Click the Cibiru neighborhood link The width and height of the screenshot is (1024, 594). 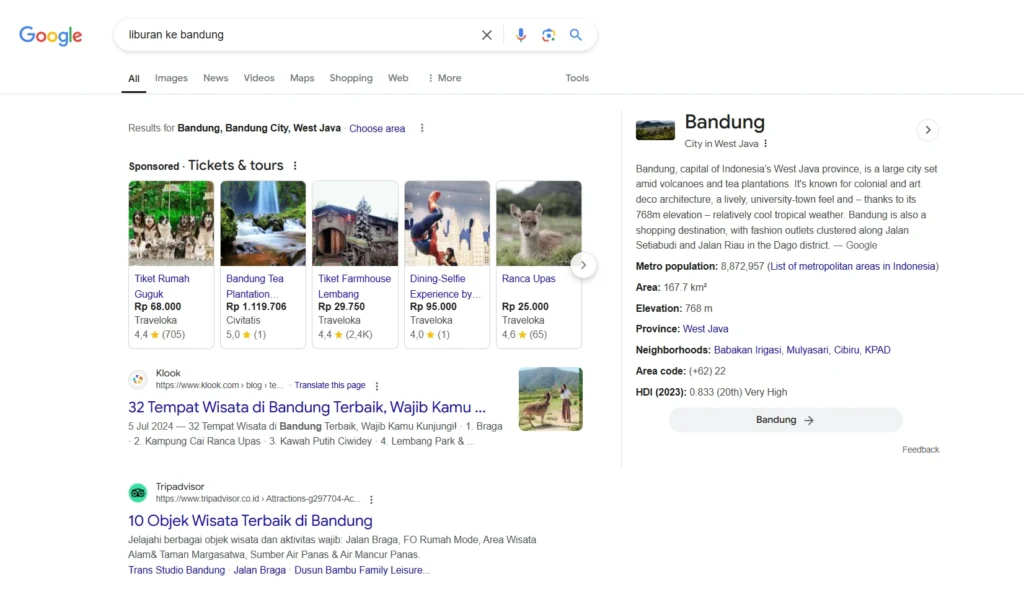click(x=846, y=350)
